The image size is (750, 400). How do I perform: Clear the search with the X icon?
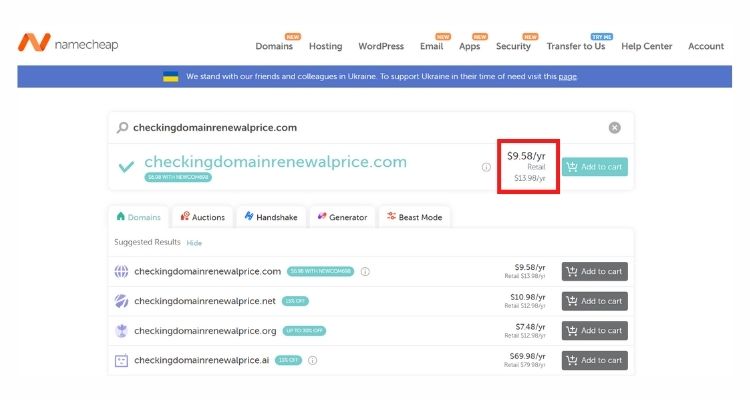[615, 128]
